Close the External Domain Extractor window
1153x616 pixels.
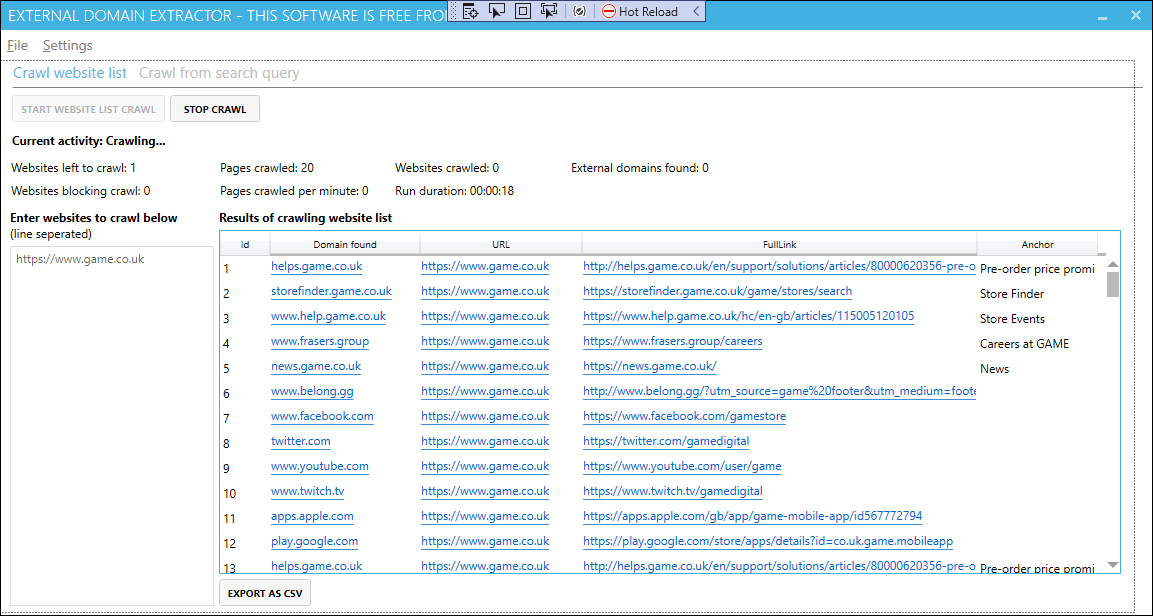(x=1135, y=15)
